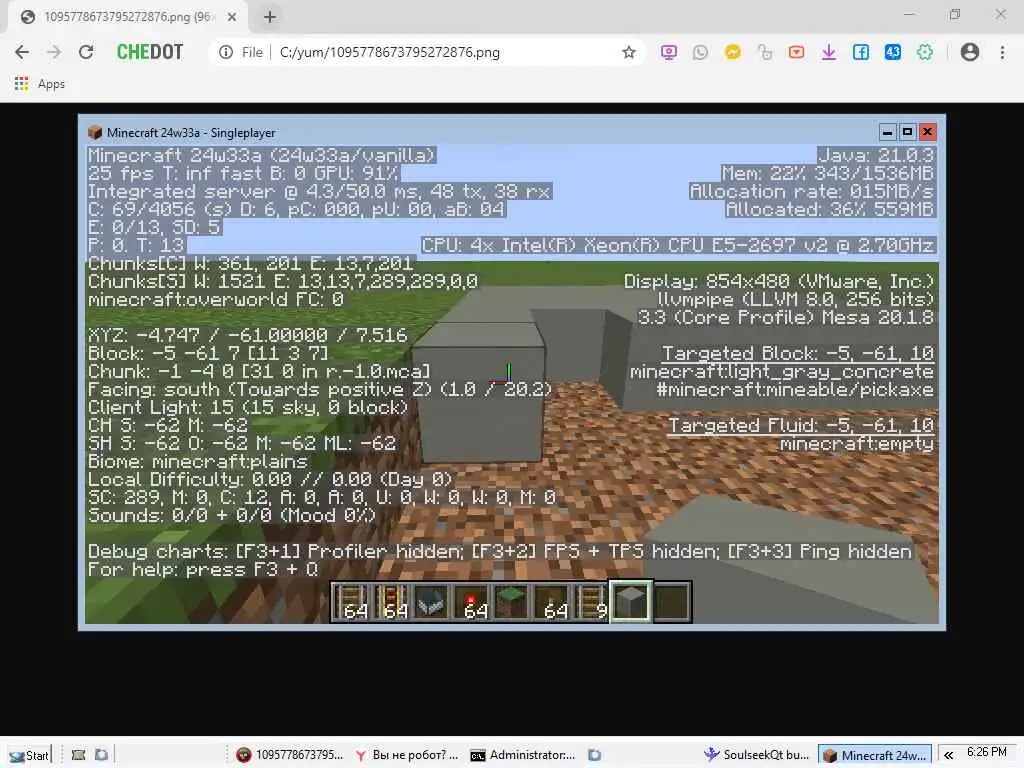Select the rail stack of 9 in hotbar
This screenshot has width=1024, height=768.
[x=591, y=602]
